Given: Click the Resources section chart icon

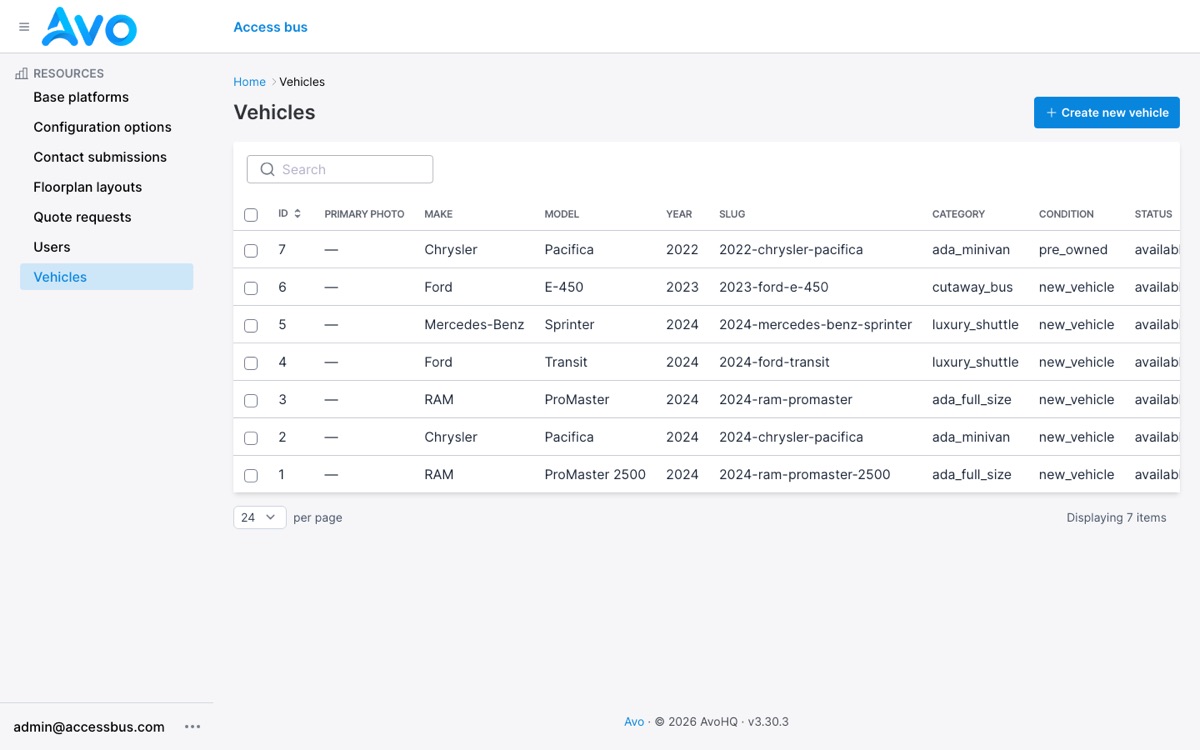Looking at the screenshot, I should coord(21,73).
